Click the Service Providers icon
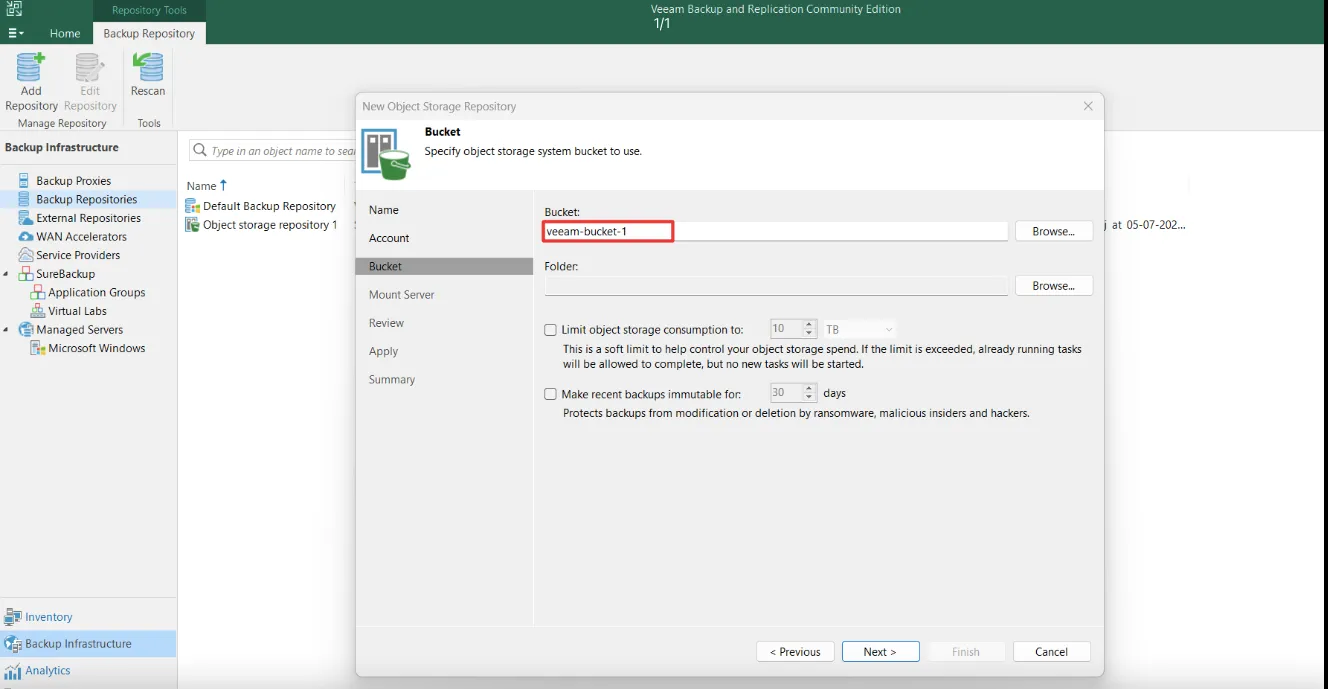 click(25, 255)
